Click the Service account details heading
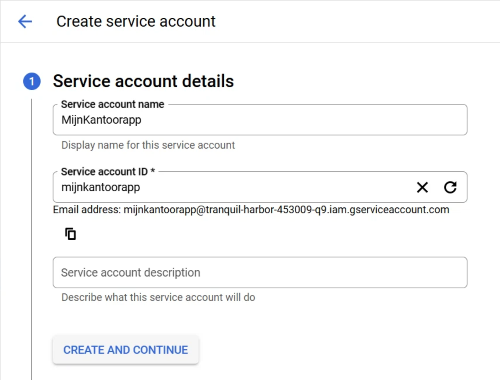500x380 pixels. point(143,81)
